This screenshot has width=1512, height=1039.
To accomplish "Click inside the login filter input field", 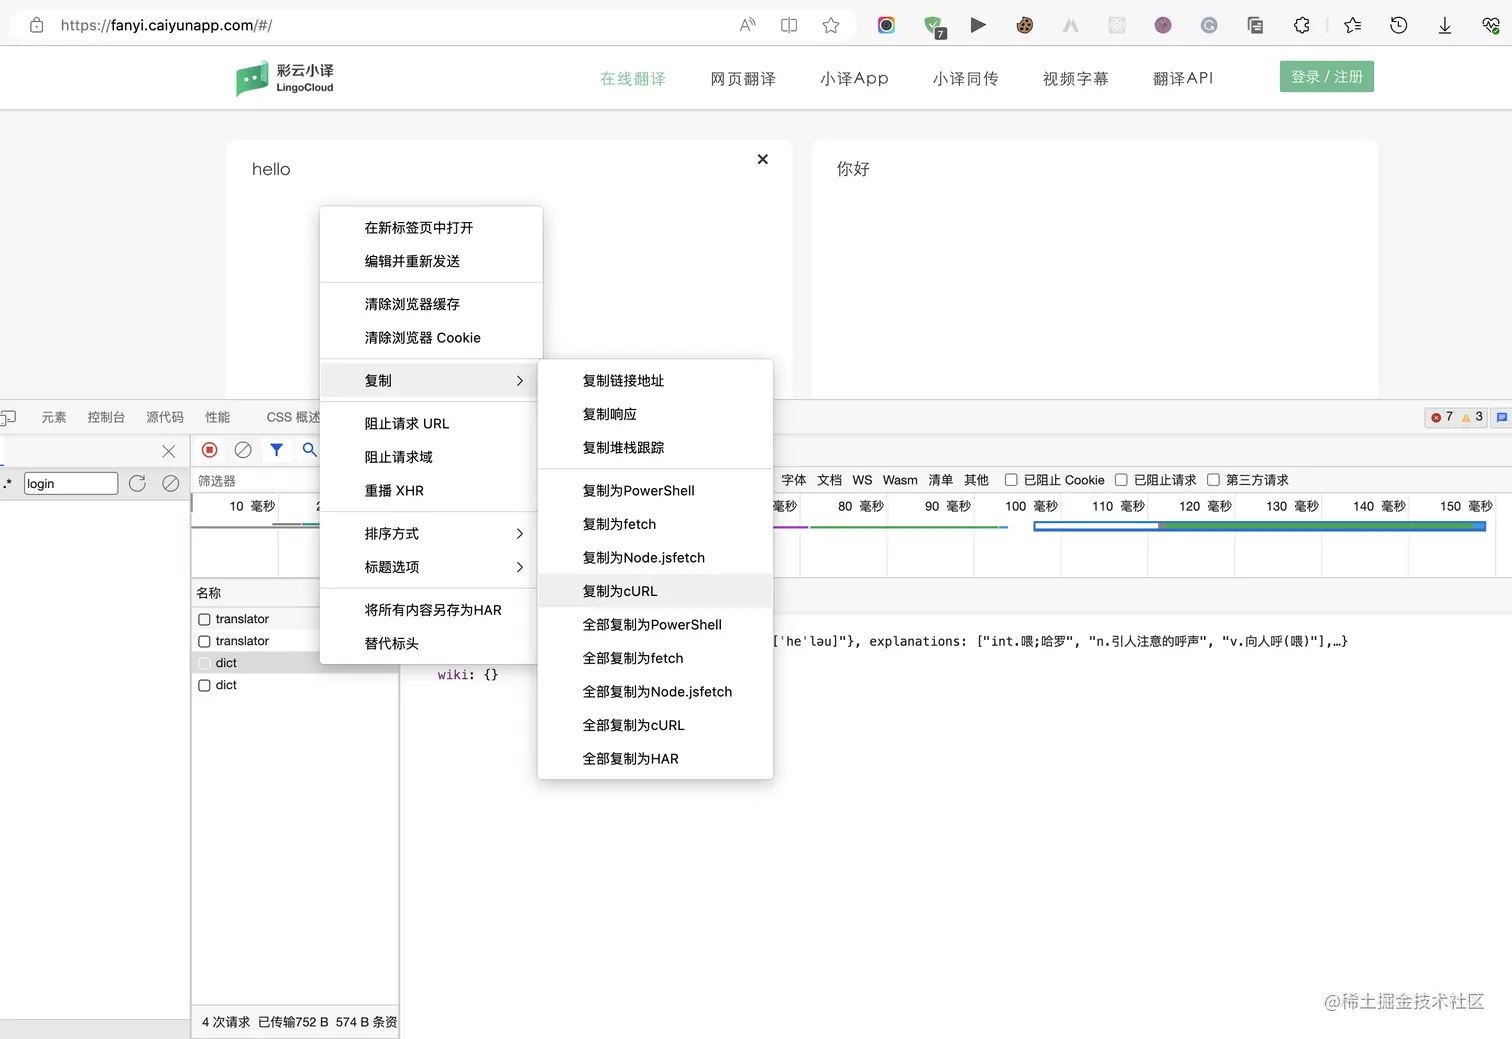I will (70, 483).
